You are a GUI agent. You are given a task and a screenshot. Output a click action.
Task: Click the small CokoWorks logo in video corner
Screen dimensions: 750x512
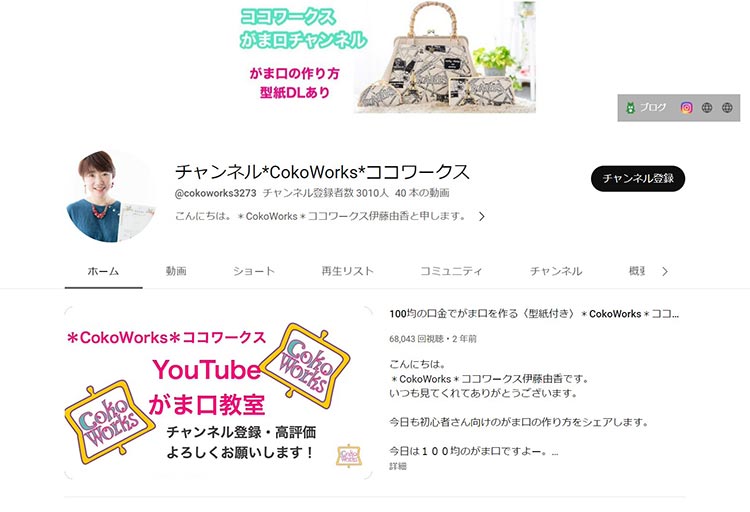pos(349,456)
